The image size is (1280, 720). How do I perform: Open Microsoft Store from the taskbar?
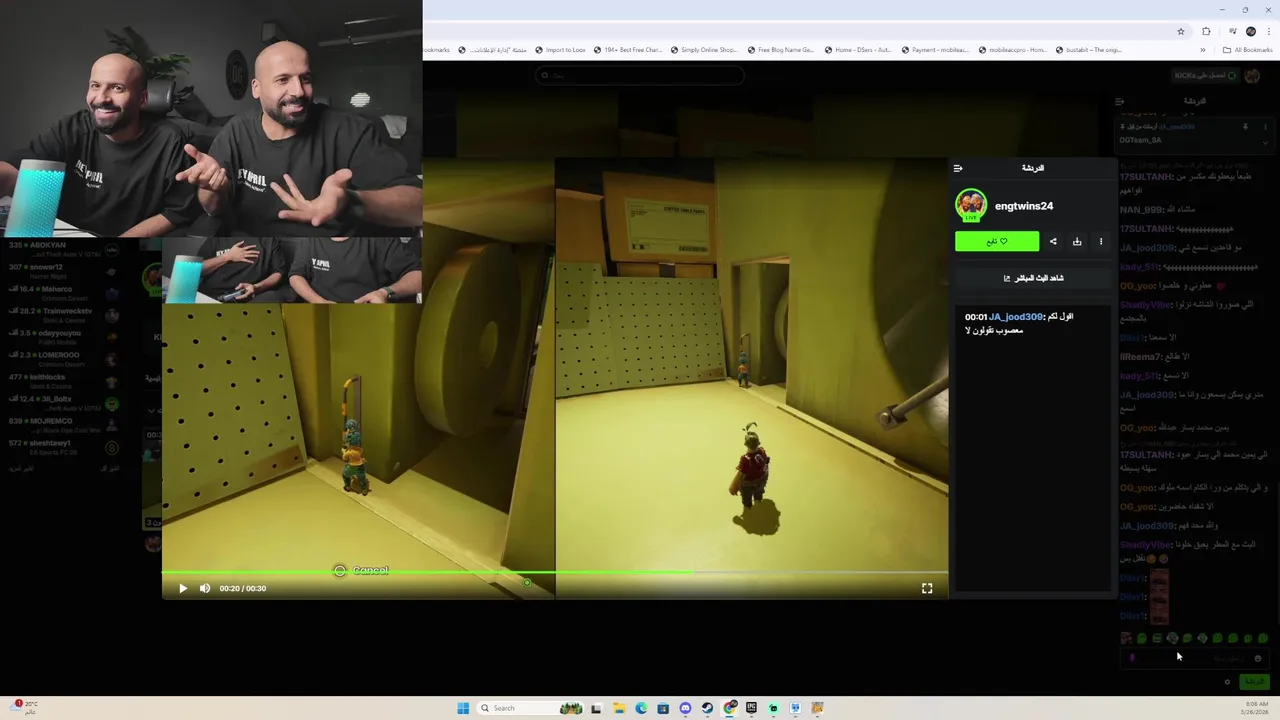coord(663,708)
